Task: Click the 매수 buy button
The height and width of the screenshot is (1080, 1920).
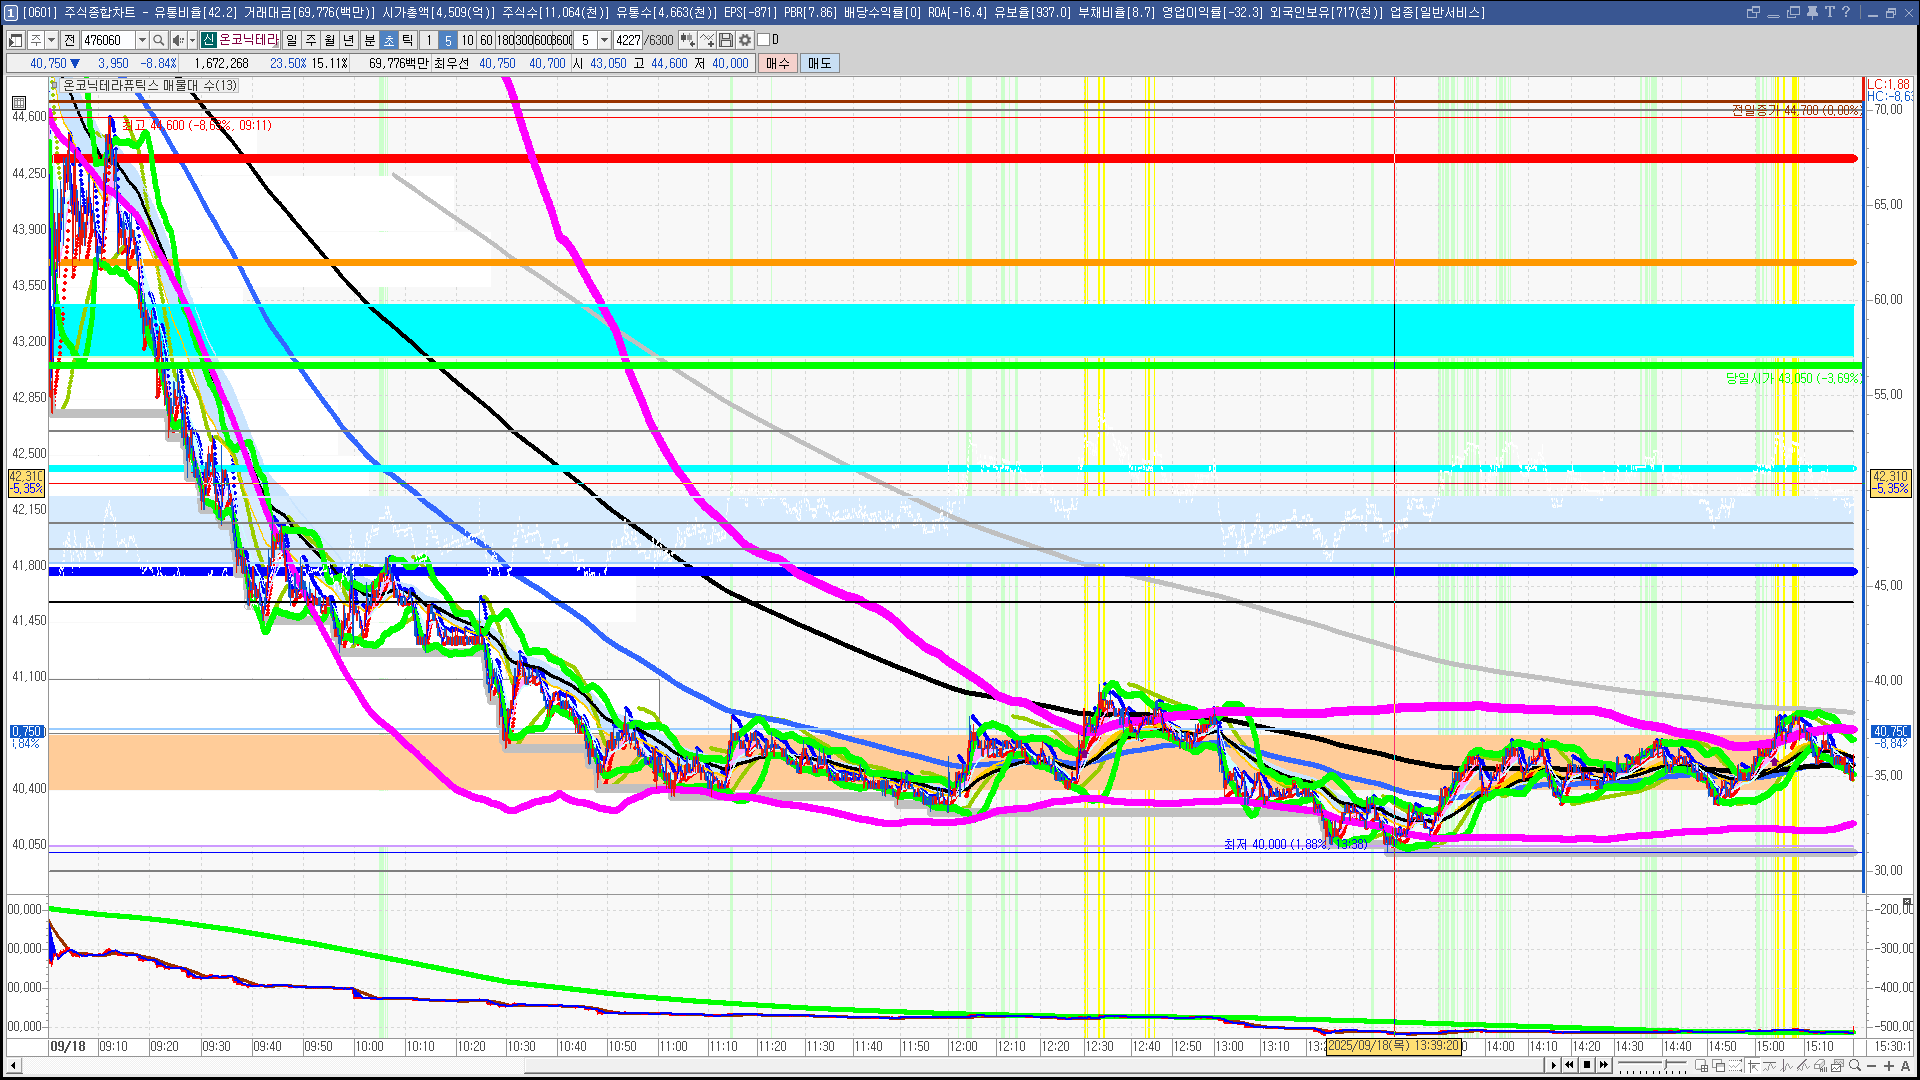Action: click(778, 63)
